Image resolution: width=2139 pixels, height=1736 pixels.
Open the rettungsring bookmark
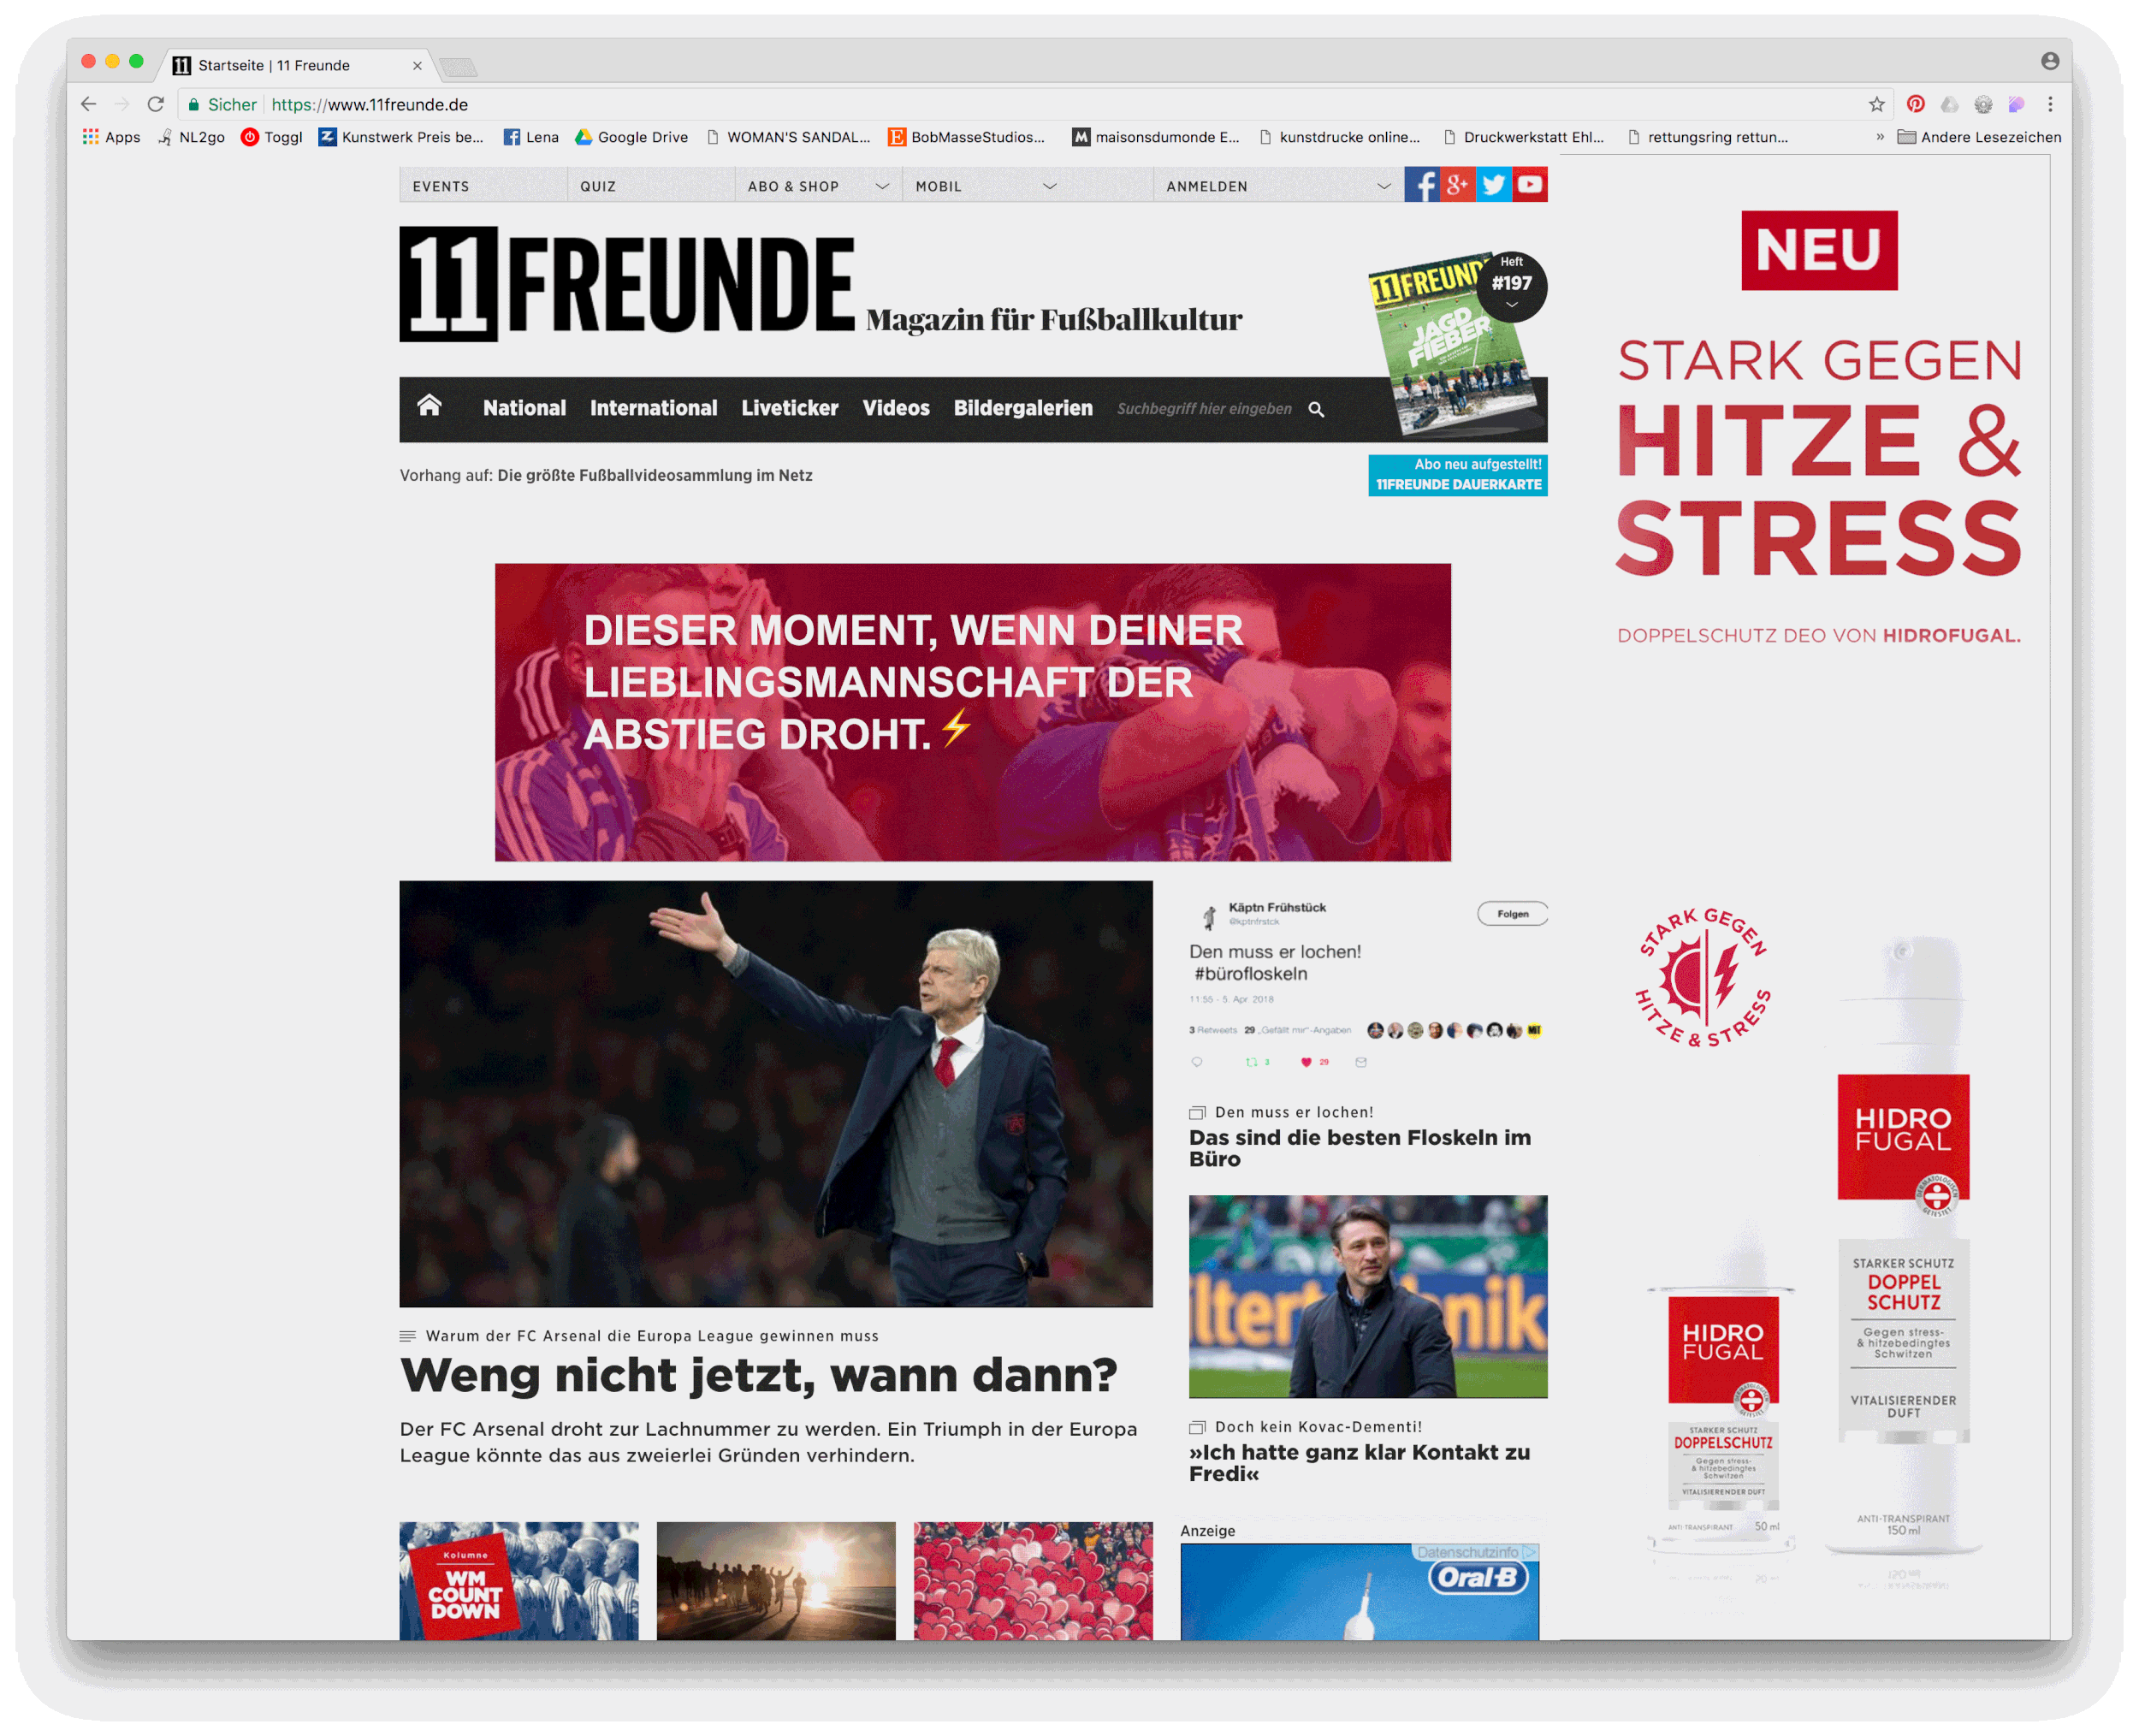click(x=1708, y=137)
